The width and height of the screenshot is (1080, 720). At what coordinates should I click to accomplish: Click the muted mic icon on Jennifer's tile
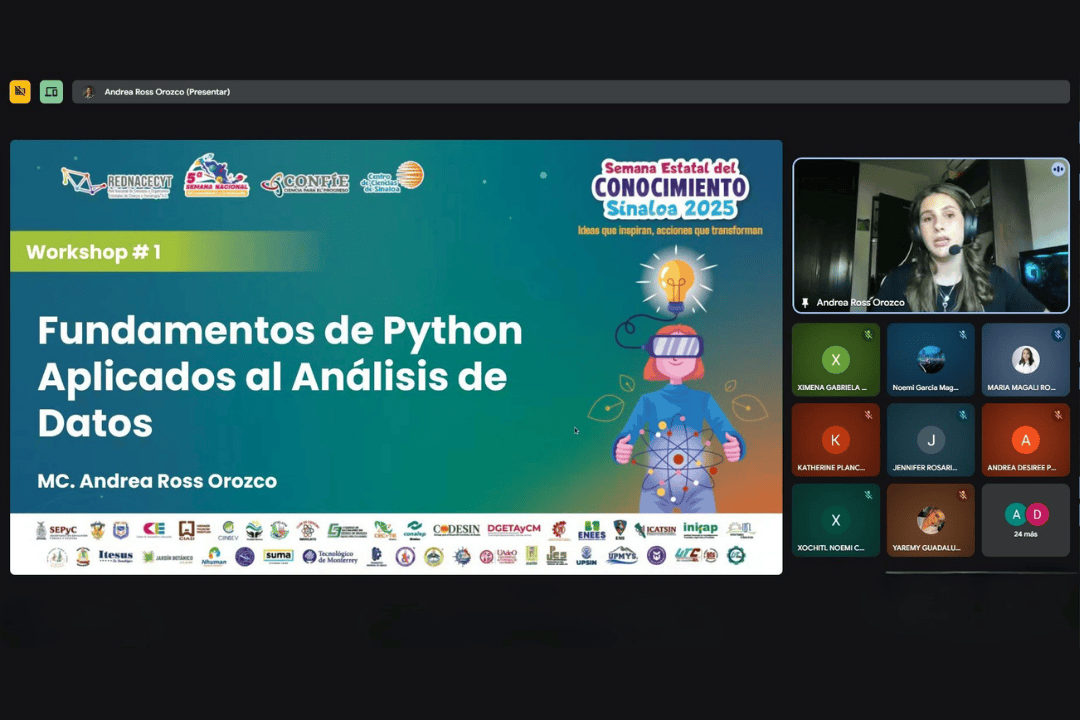tap(963, 415)
